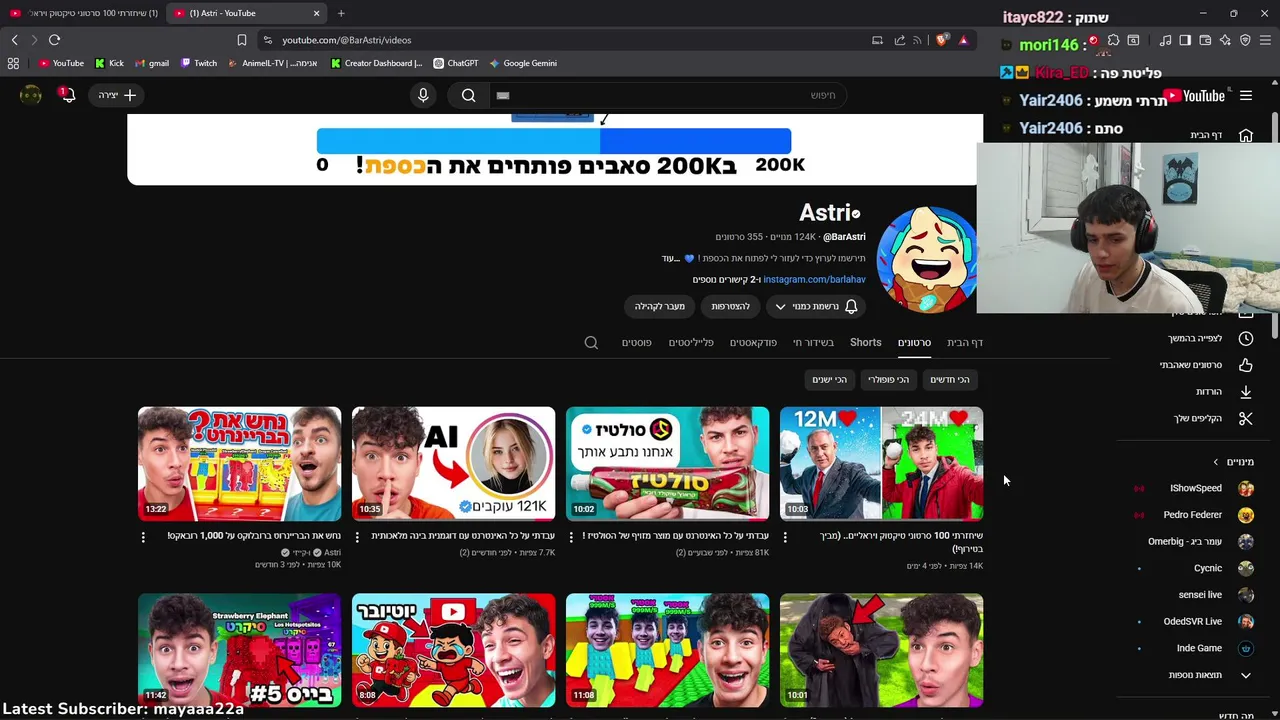
Task: Open the Soltiz candy video thumbnail
Action: pyautogui.click(x=667, y=463)
